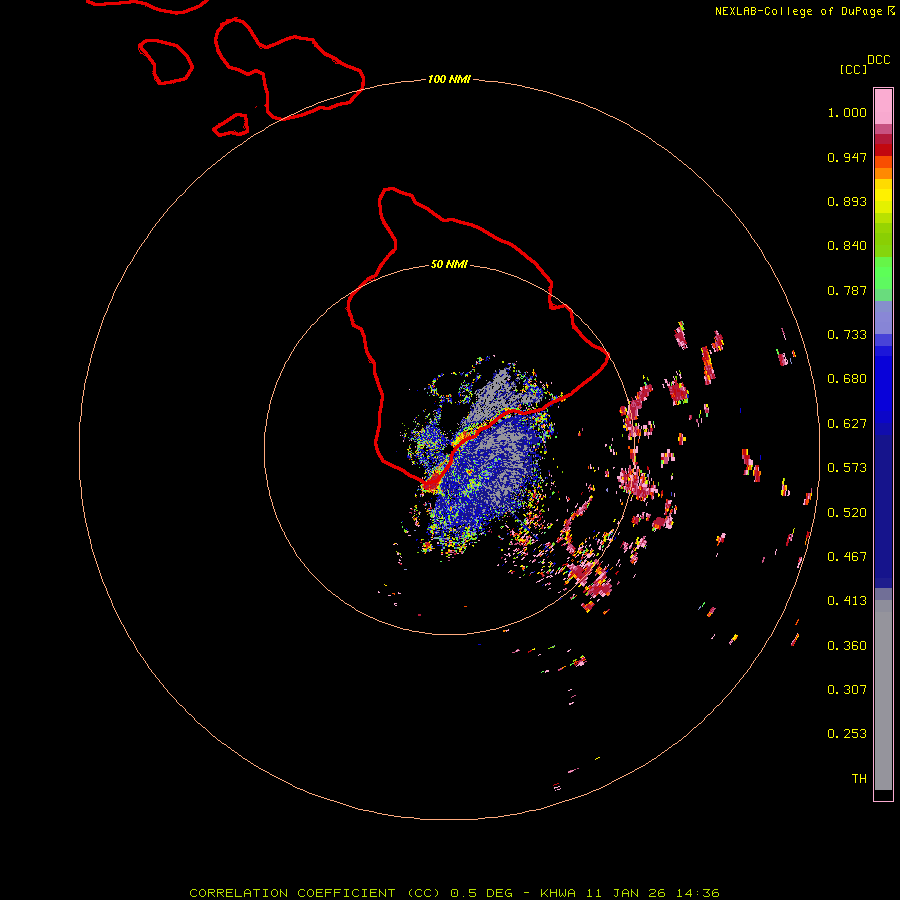Click the red radar site marker on the south coast
Image resolution: width=900 pixels, height=900 pixels.
(432, 485)
